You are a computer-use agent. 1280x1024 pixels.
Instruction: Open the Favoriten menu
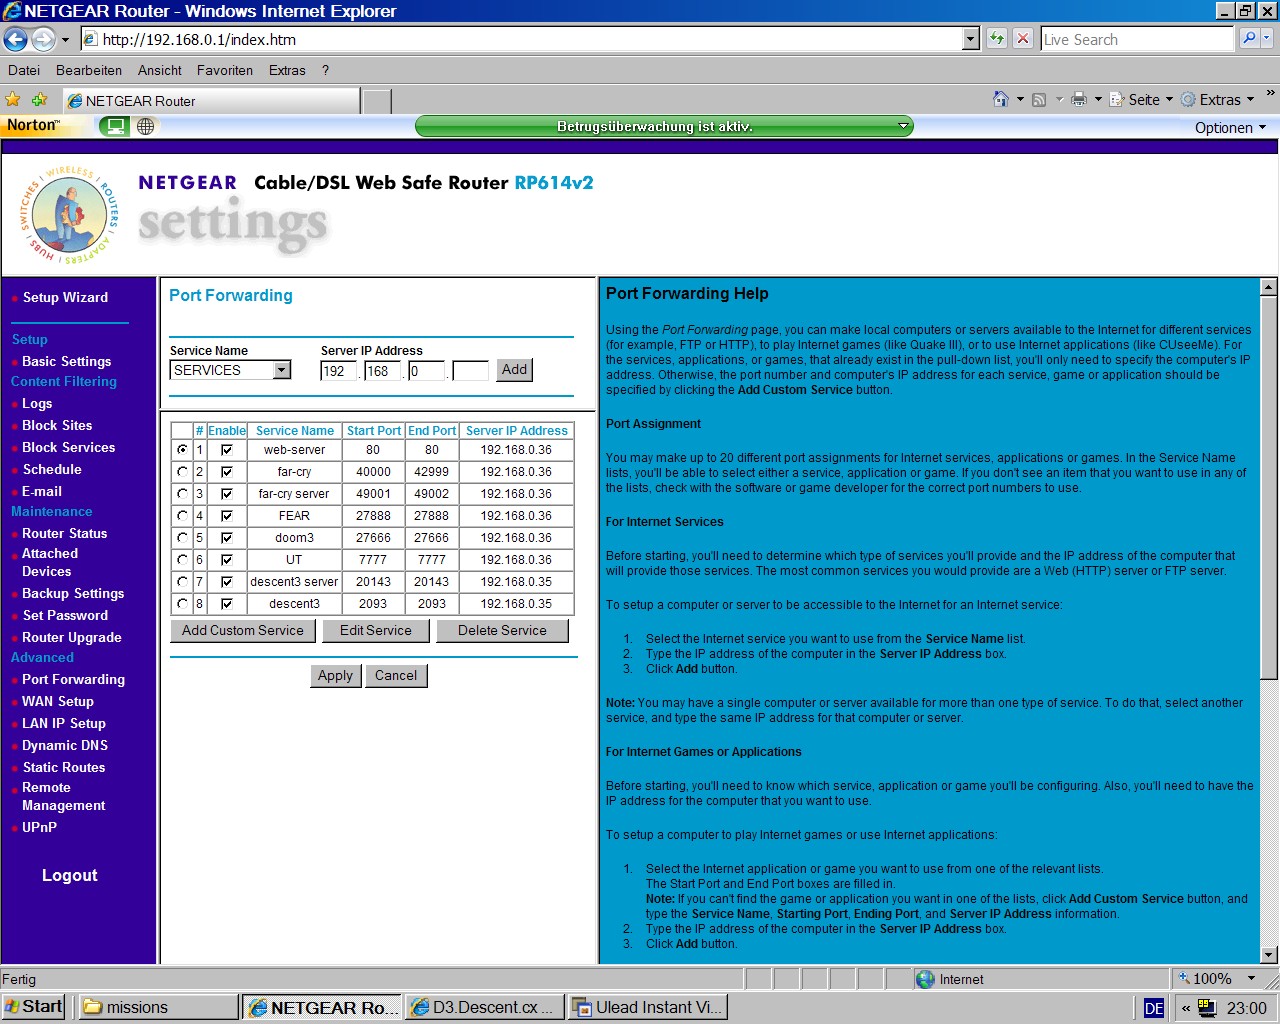point(224,70)
